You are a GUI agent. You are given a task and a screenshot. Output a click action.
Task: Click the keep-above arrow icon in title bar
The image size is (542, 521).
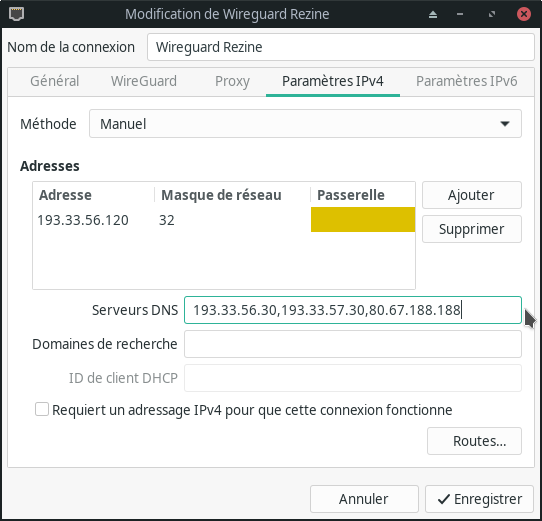point(433,15)
